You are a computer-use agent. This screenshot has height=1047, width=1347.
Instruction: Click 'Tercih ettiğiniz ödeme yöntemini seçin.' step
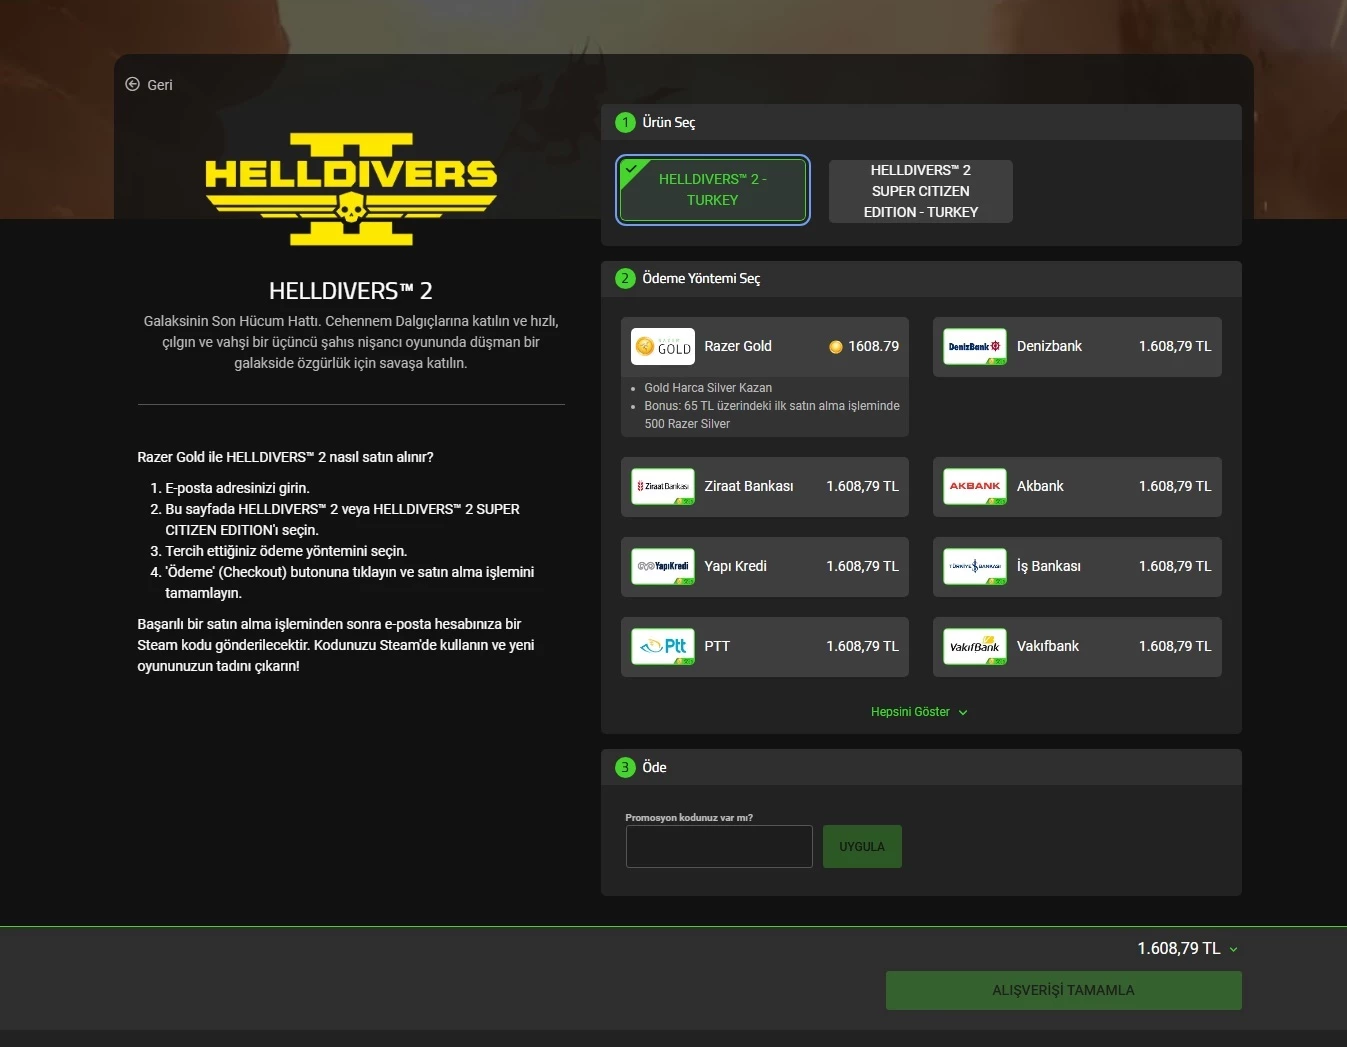pos(286,551)
